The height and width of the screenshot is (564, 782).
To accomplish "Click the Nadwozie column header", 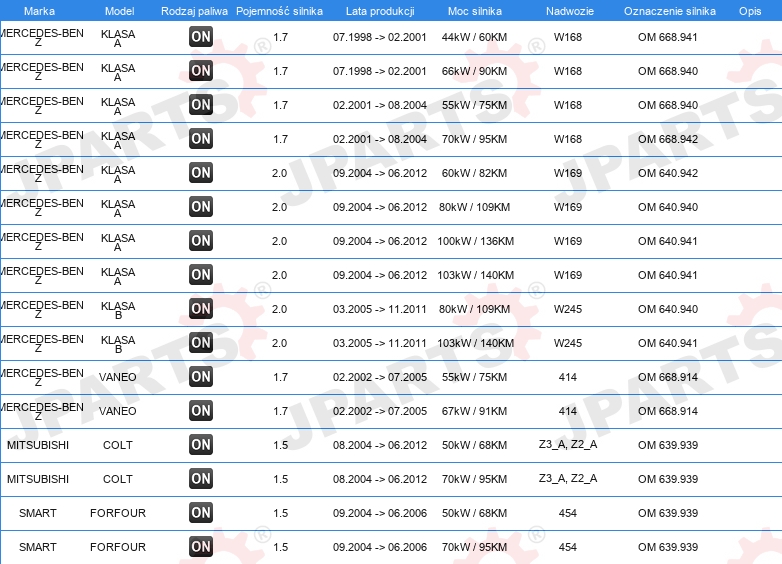I will coord(570,11).
